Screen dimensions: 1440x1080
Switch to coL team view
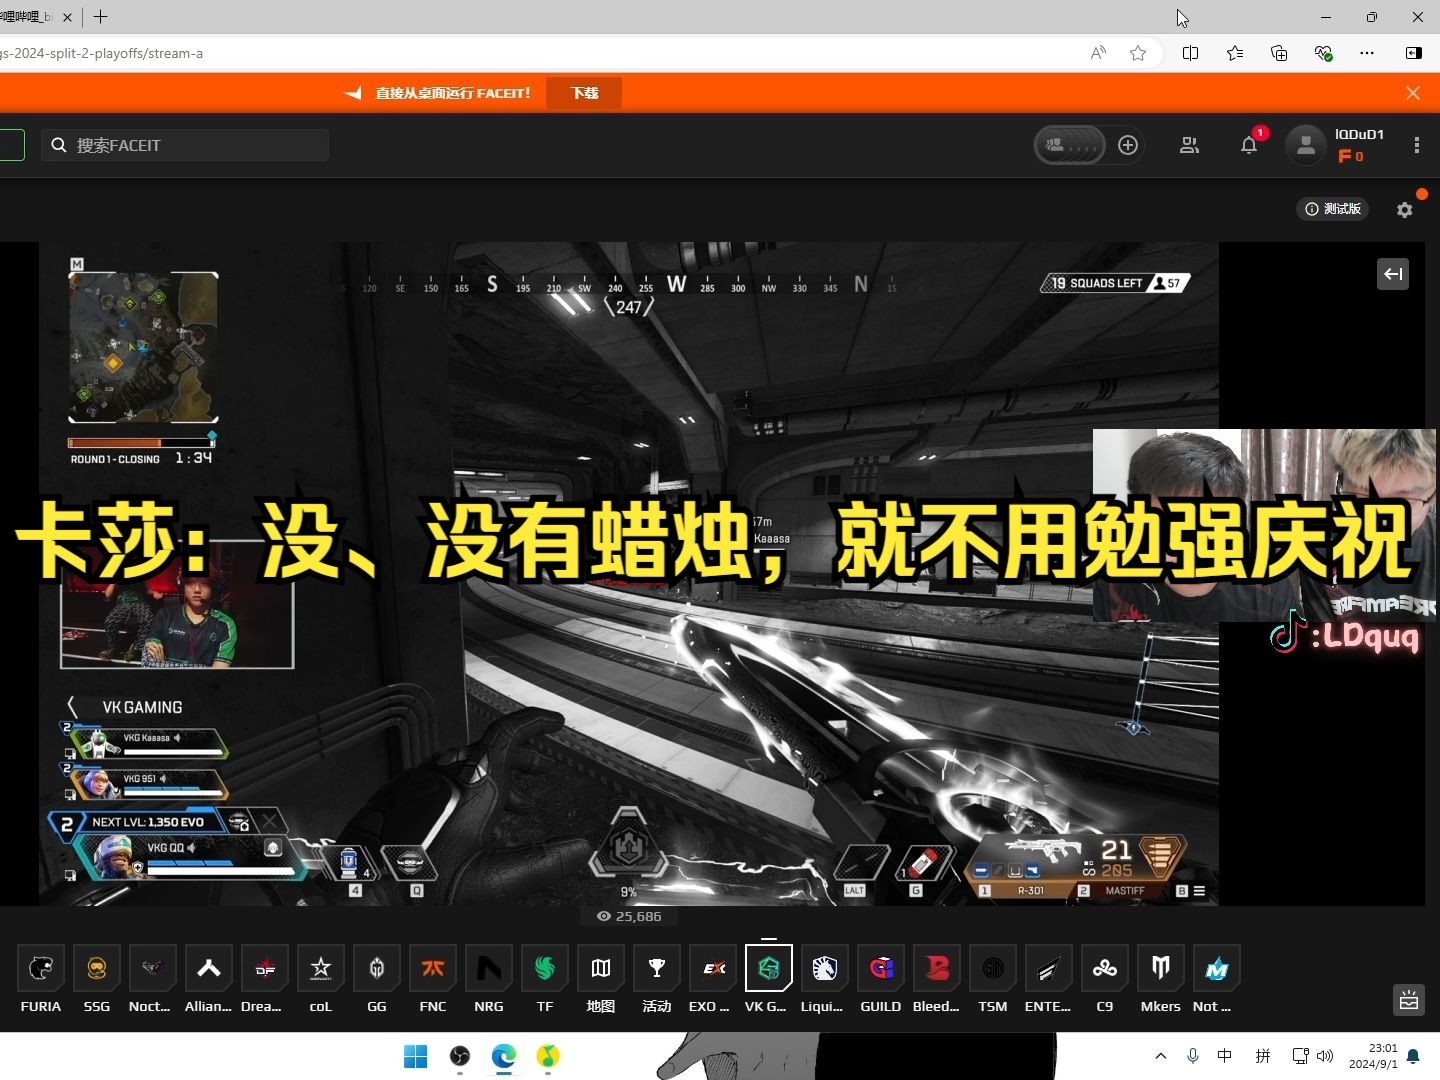tap(321, 979)
